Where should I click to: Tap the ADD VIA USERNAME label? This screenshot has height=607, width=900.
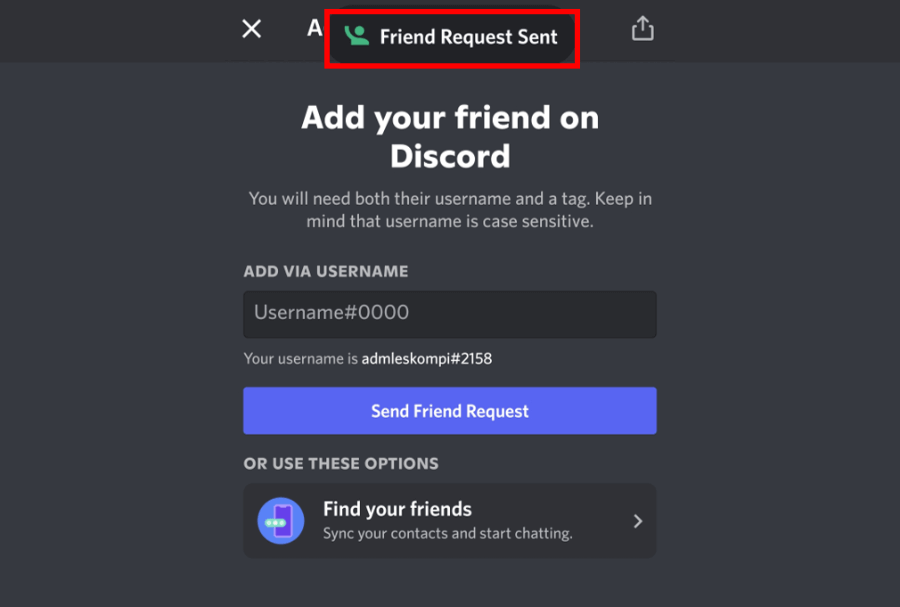[325, 271]
